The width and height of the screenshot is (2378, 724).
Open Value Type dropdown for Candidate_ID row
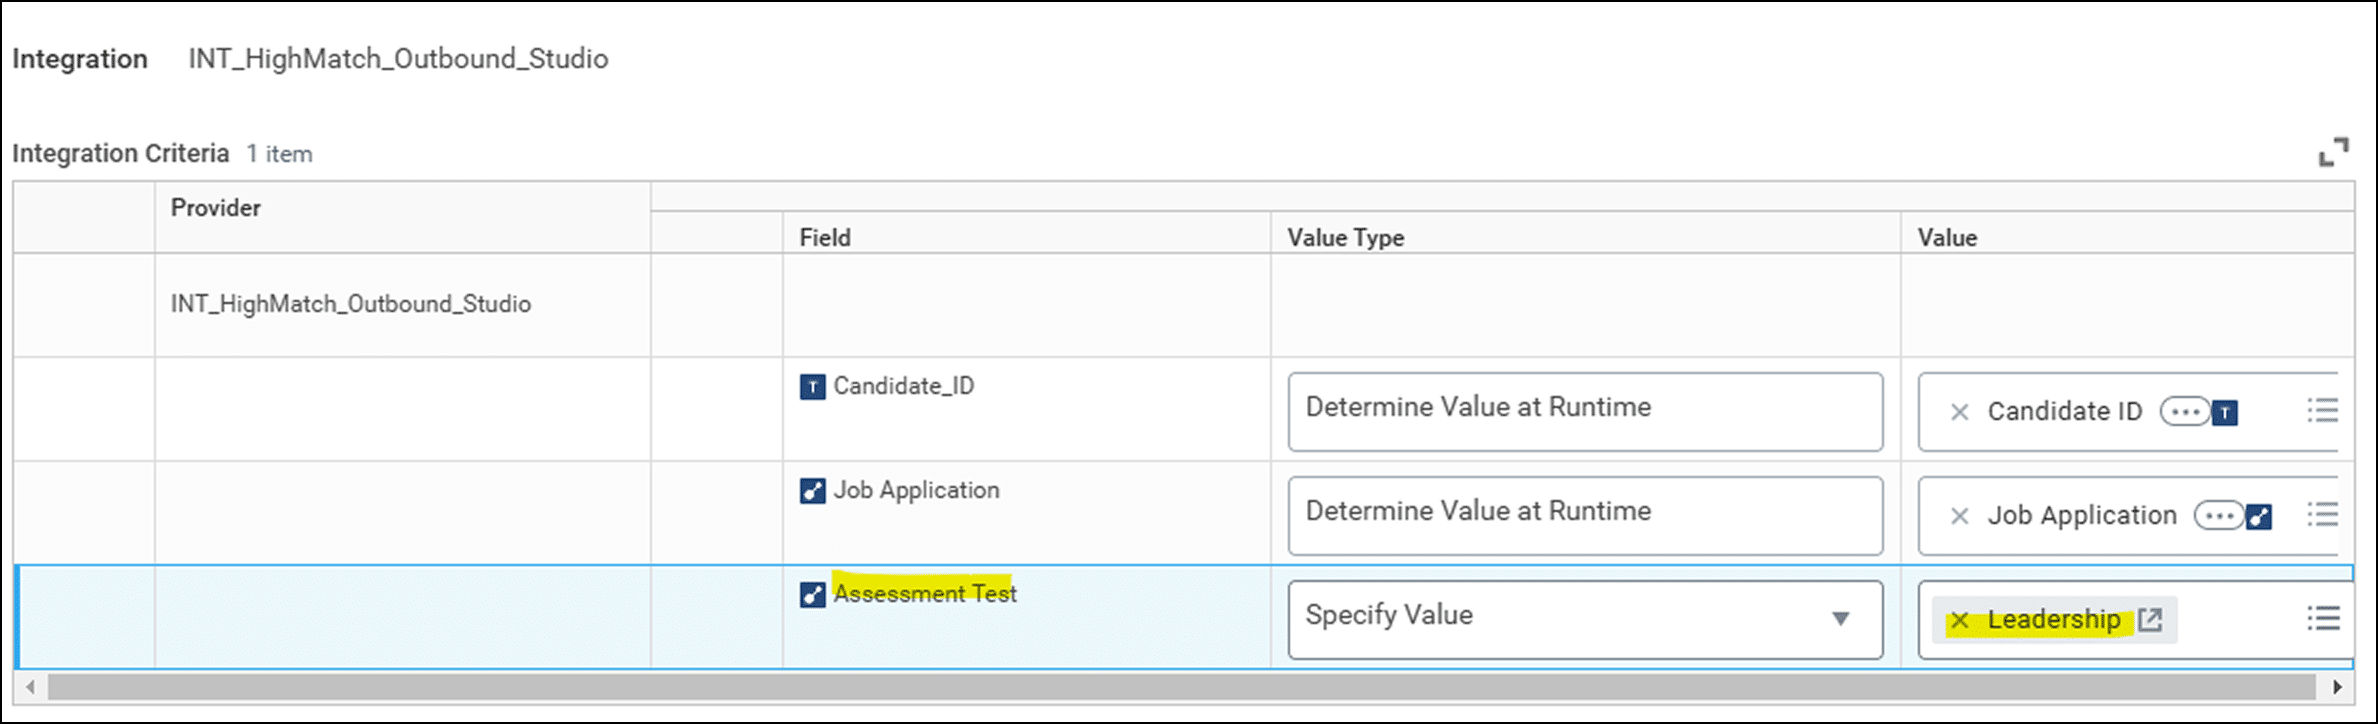coord(1584,412)
